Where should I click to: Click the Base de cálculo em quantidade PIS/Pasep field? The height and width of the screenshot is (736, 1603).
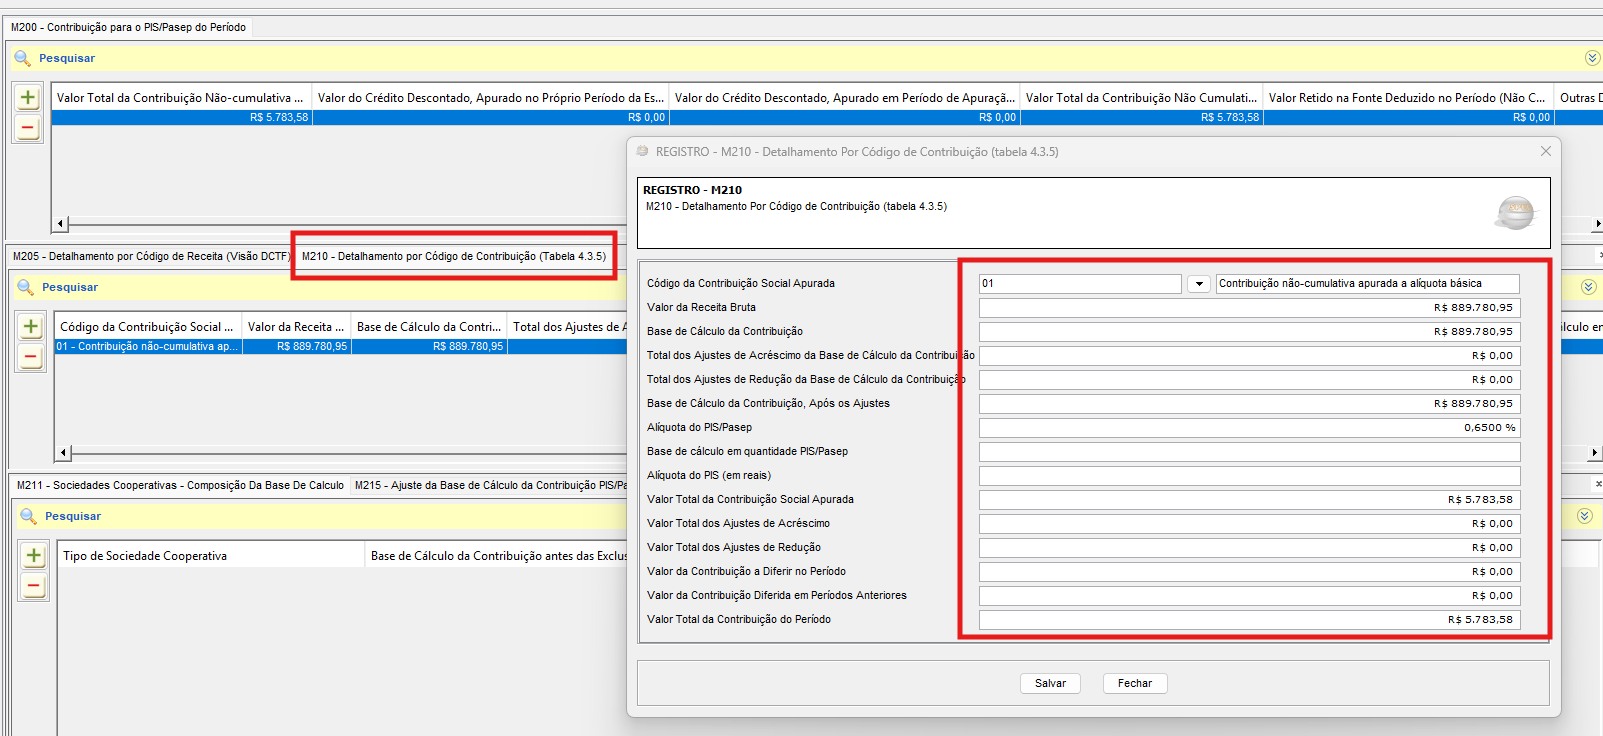pos(1249,452)
